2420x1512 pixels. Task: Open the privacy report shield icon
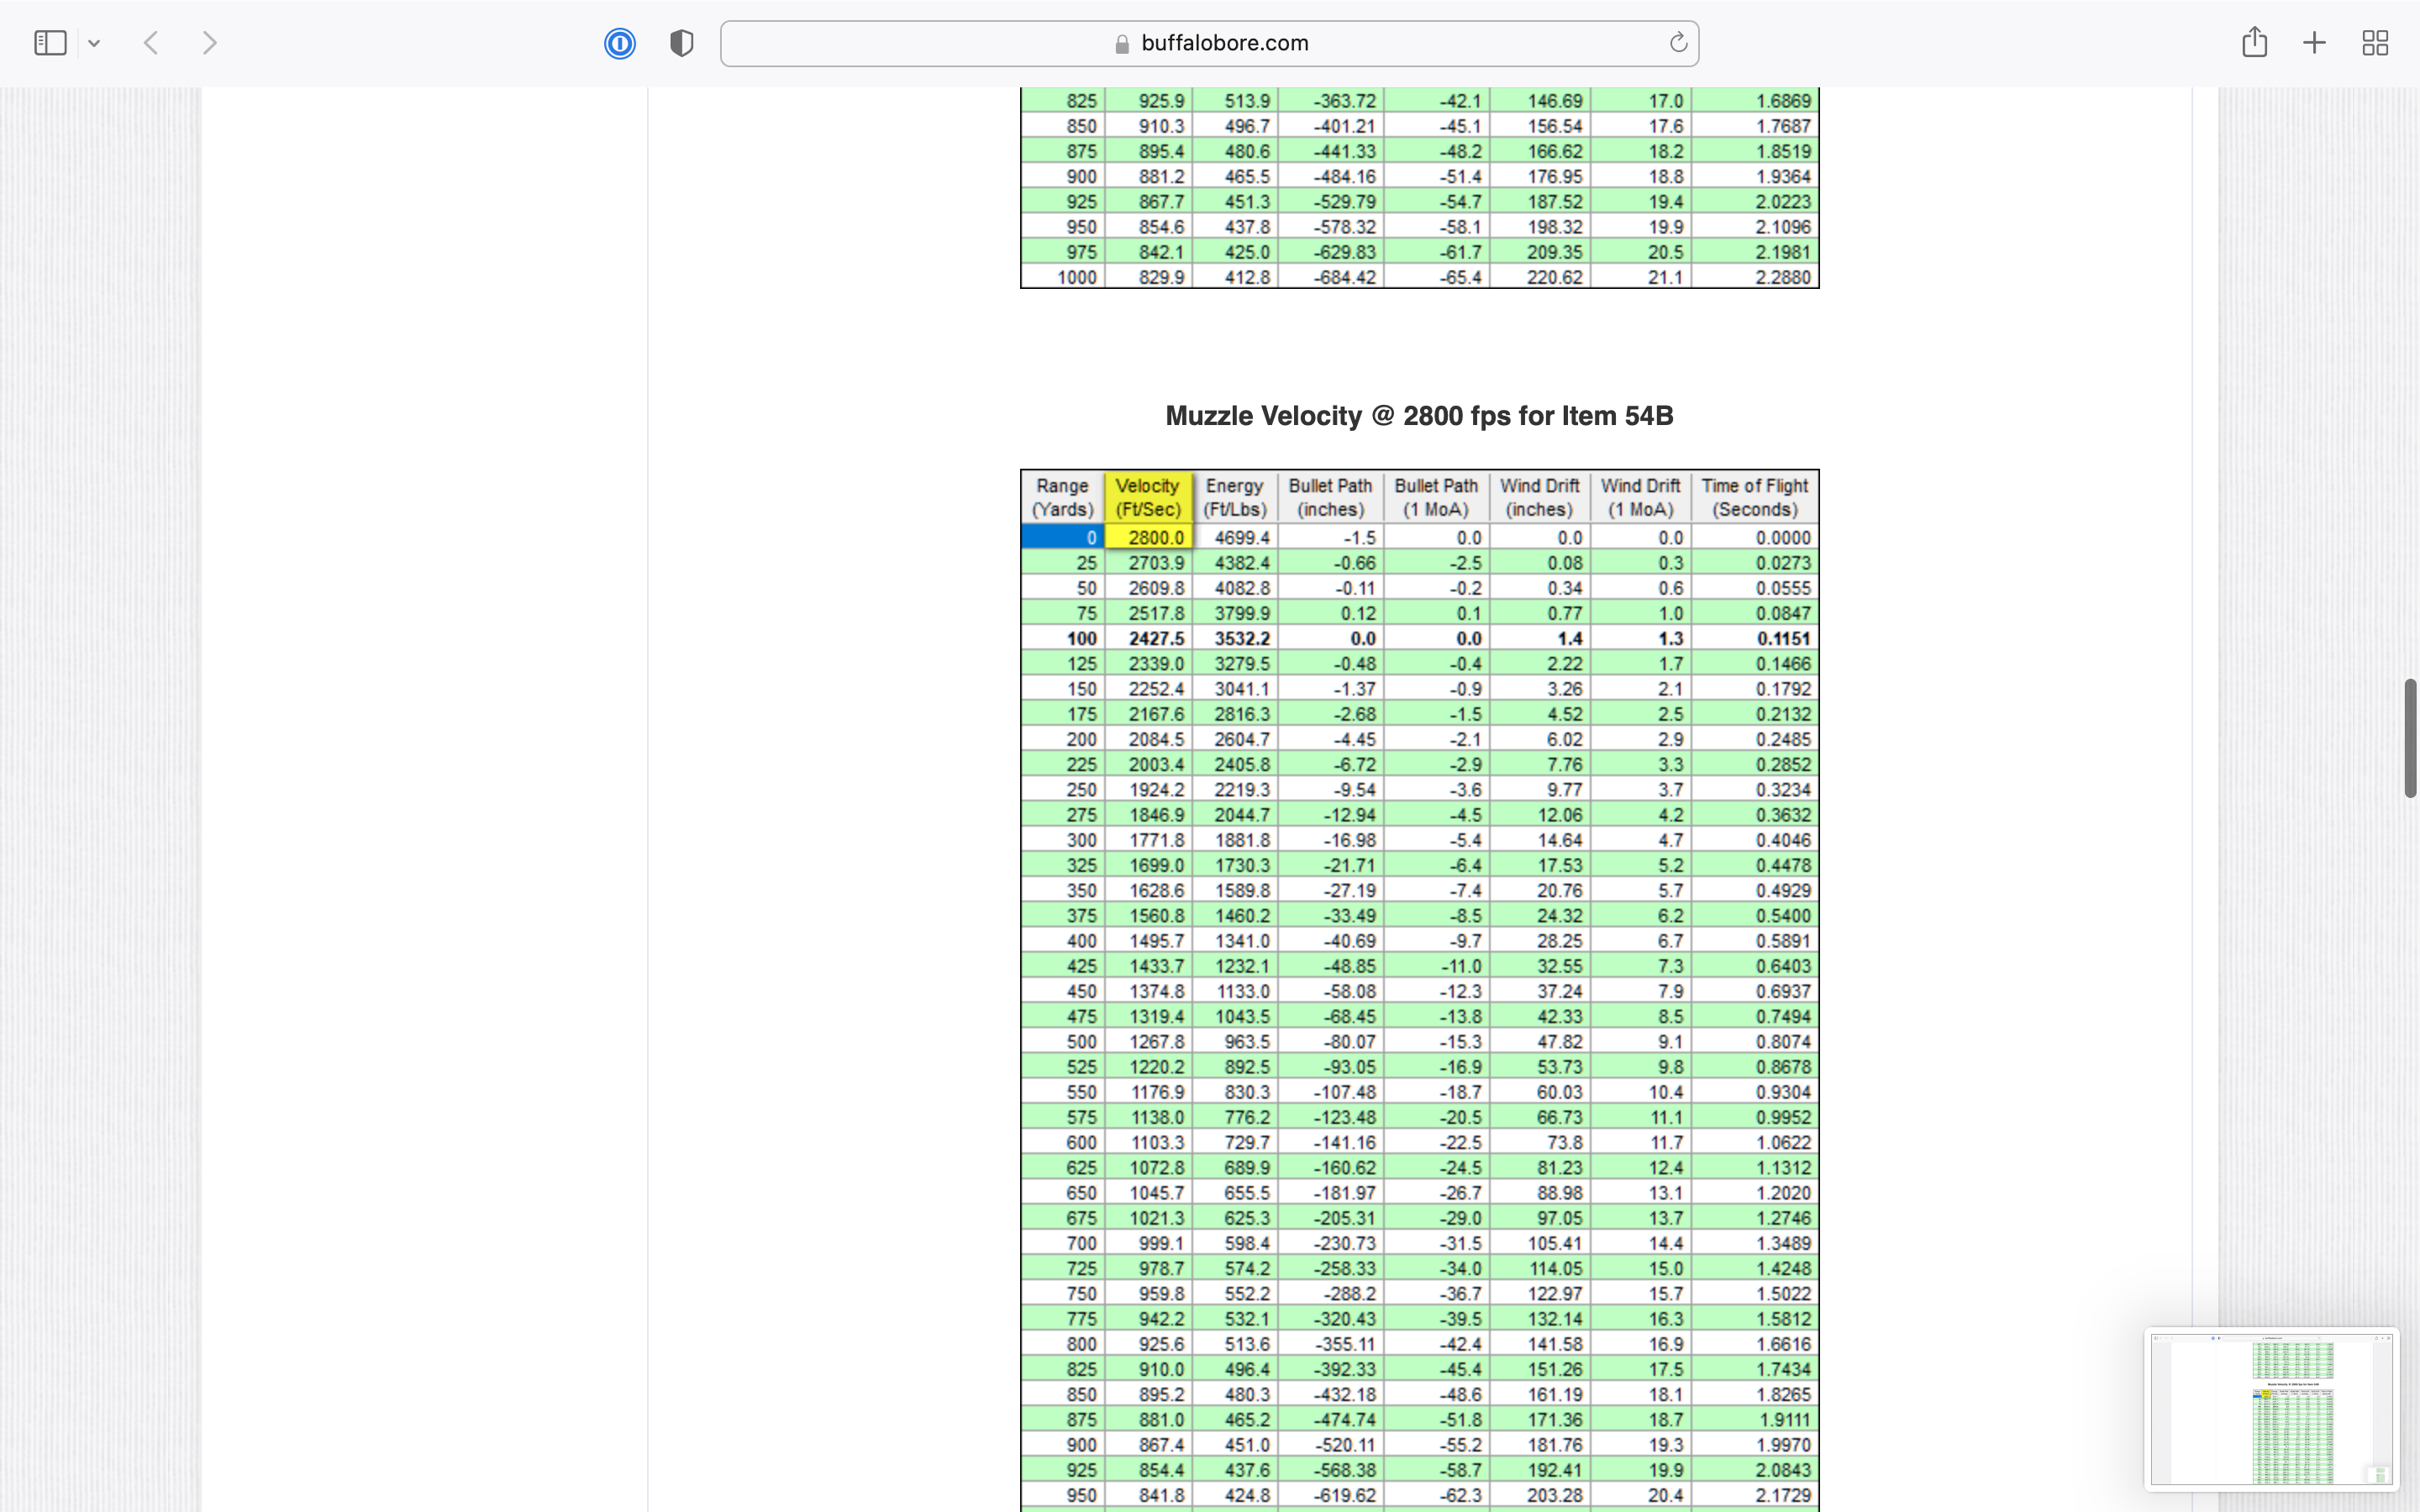pyautogui.click(x=682, y=43)
